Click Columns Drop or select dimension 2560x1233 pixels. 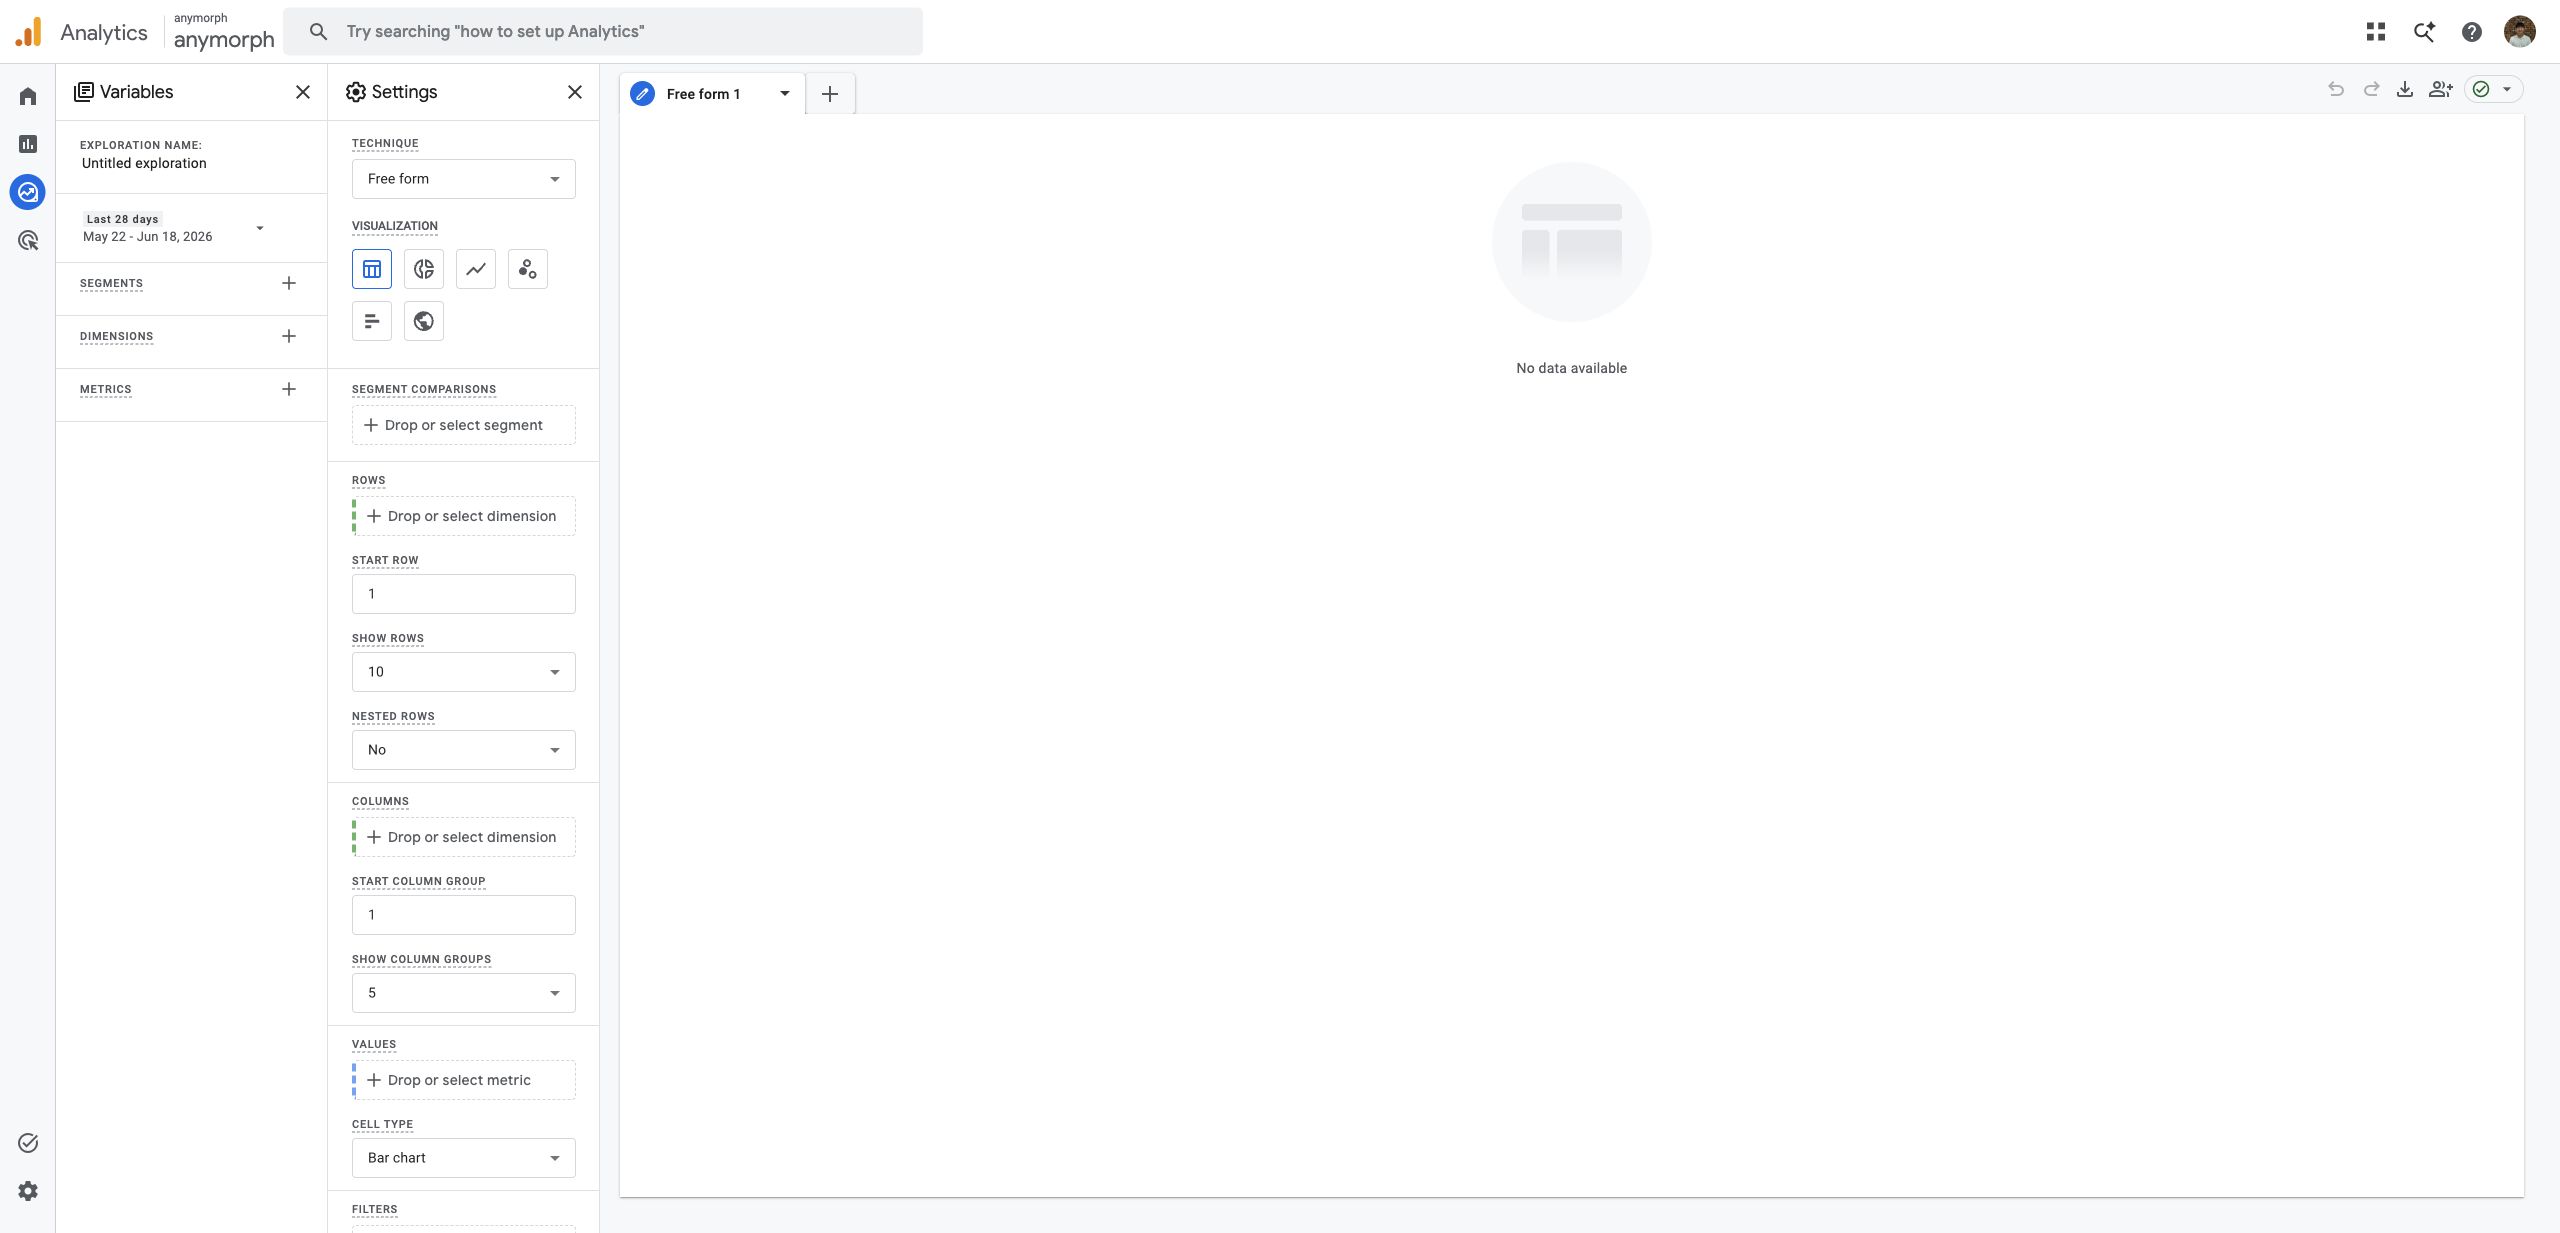(x=464, y=837)
